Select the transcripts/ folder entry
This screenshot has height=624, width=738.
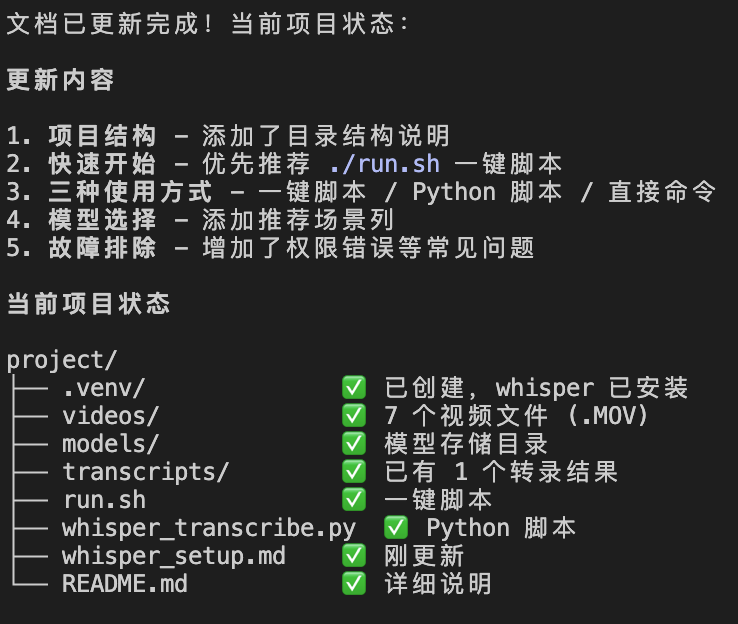(x=145, y=472)
